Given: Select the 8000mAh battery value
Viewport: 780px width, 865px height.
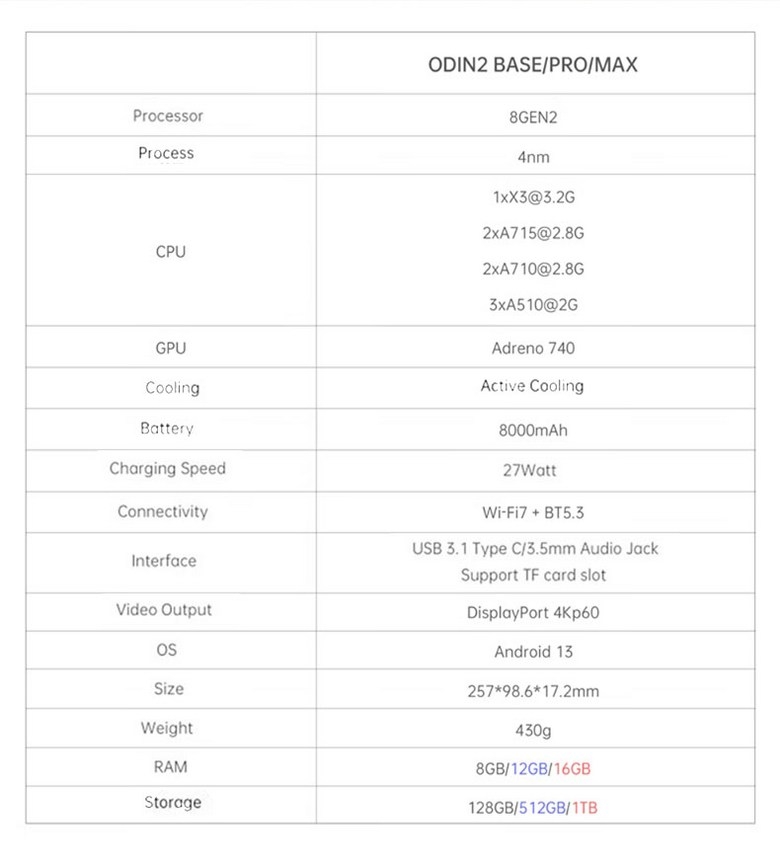Looking at the screenshot, I should (x=533, y=431).
